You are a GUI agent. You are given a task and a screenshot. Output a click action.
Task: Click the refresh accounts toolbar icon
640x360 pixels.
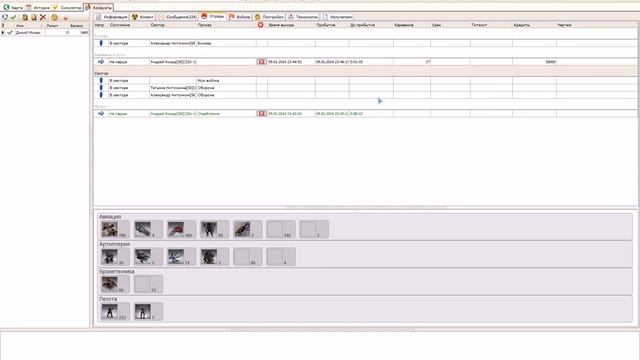click(5, 17)
